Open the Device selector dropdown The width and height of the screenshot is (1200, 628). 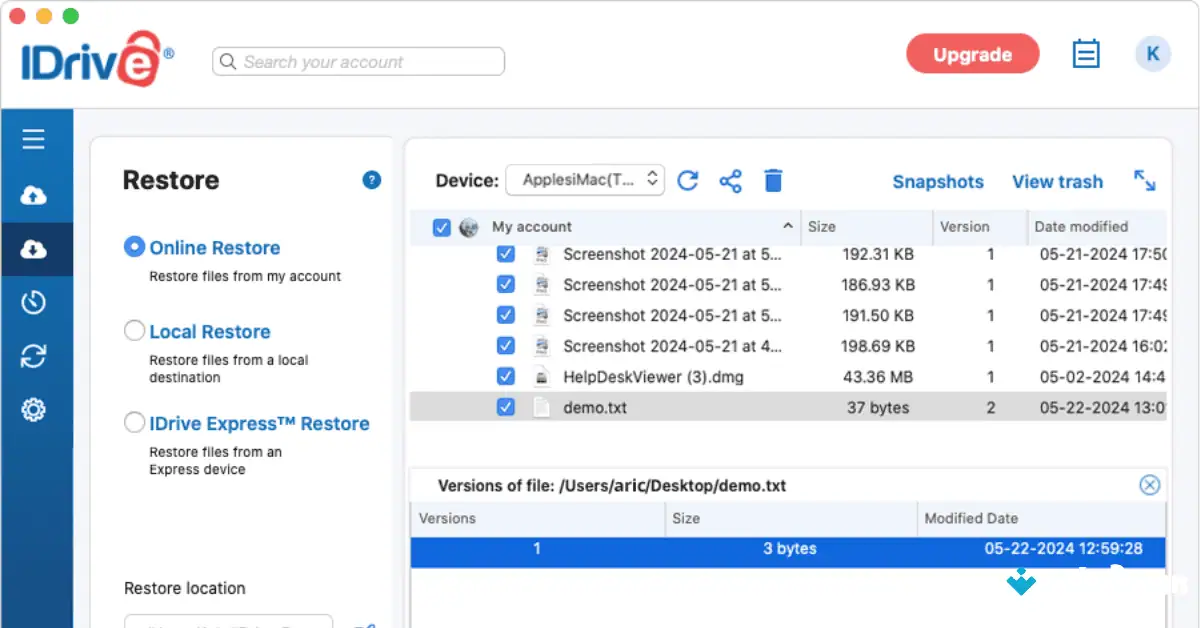(585, 180)
